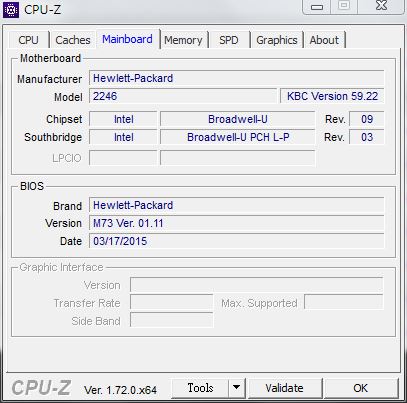The image size is (407, 403).
Task: Click the Max. Supported field
Action: [x=344, y=303]
